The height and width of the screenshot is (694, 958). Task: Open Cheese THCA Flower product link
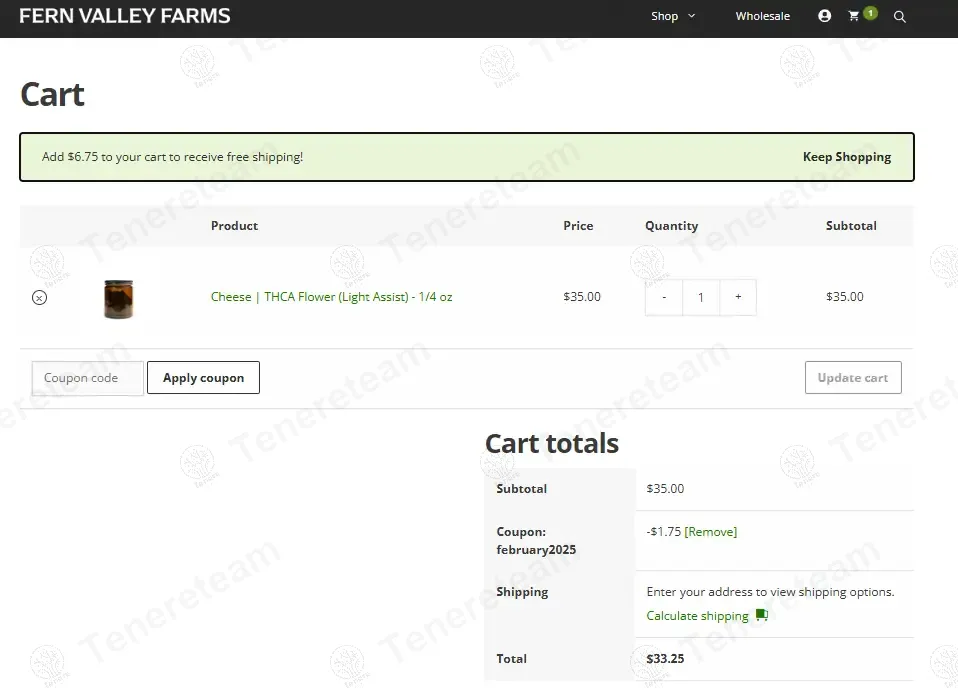(331, 297)
